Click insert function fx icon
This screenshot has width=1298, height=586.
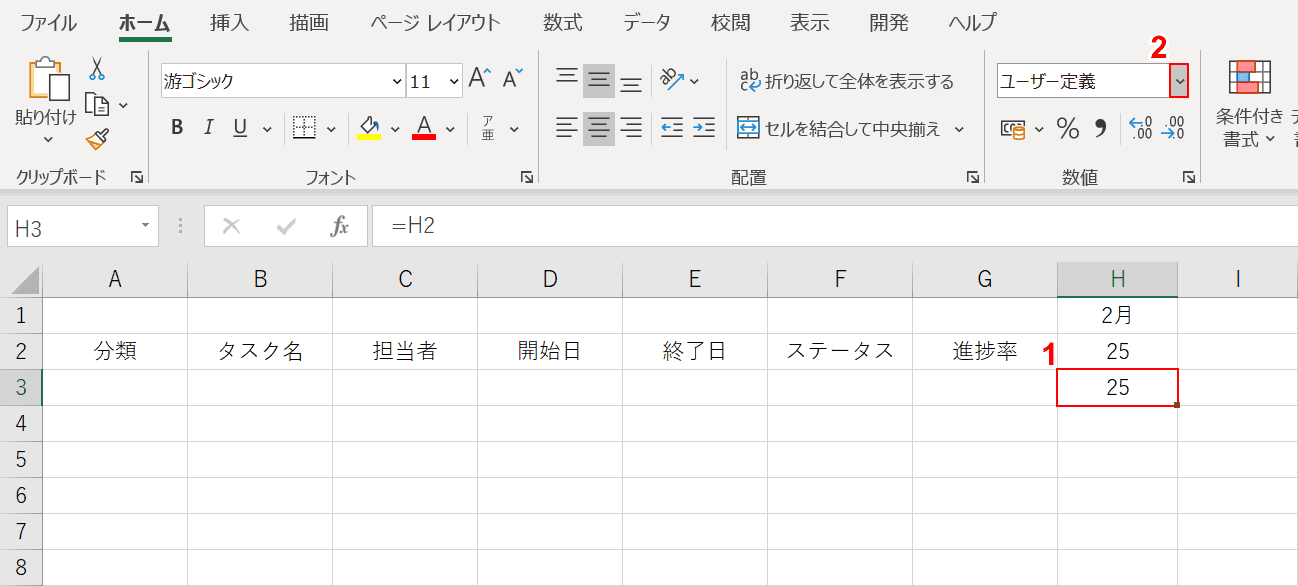340,227
